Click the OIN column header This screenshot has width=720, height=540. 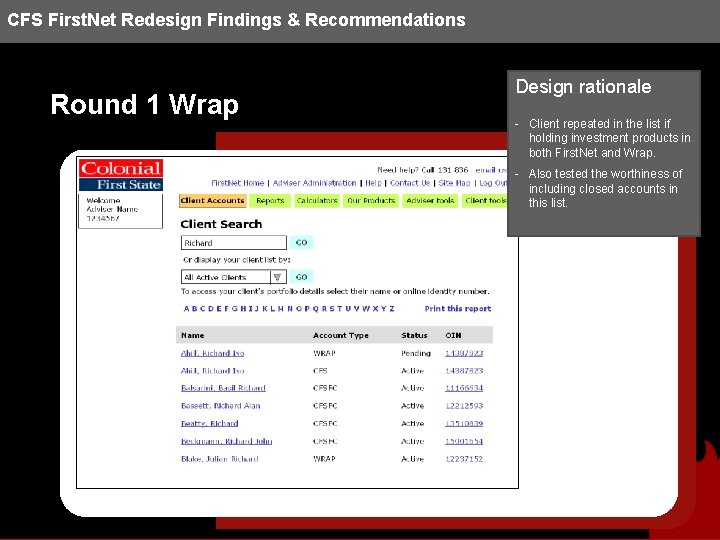pyautogui.click(x=453, y=335)
